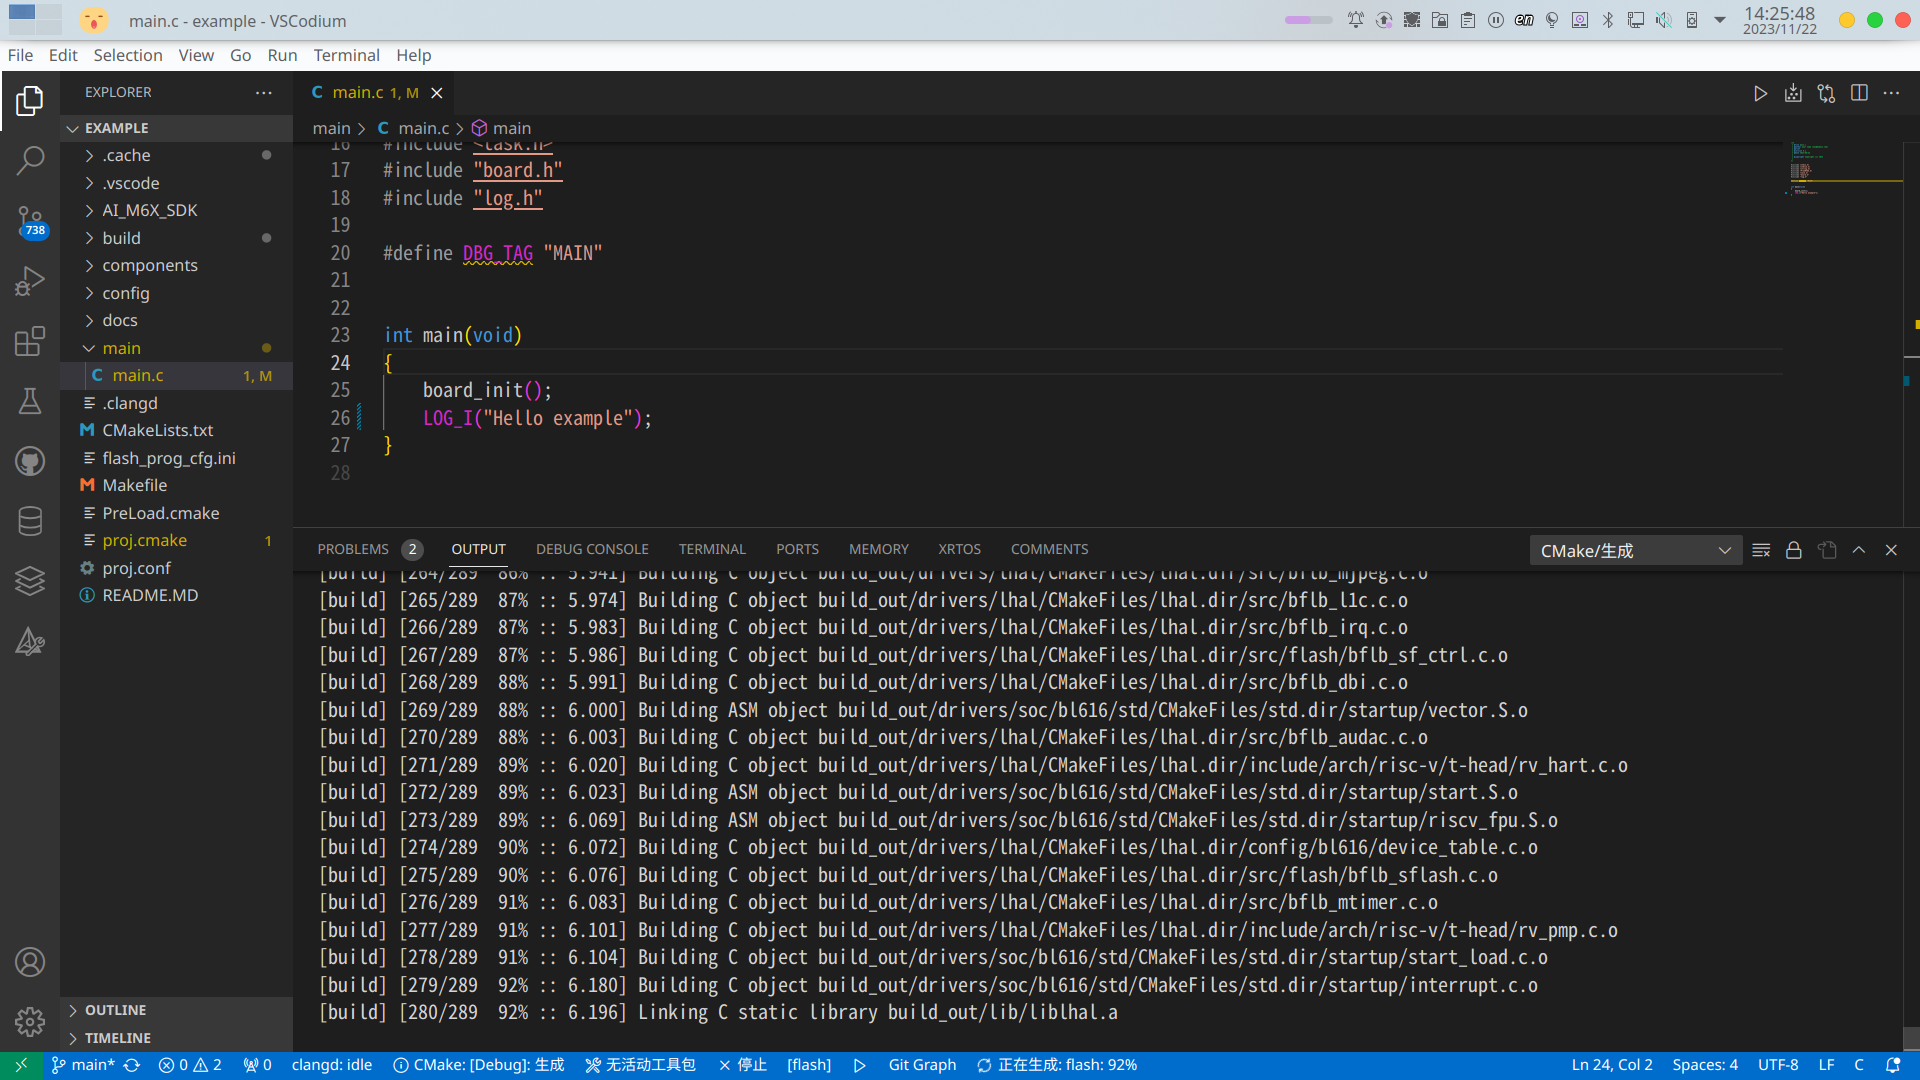The height and width of the screenshot is (1080, 1920).
Task: Switch to the XRTOS tab
Action: pyautogui.click(x=959, y=549)
